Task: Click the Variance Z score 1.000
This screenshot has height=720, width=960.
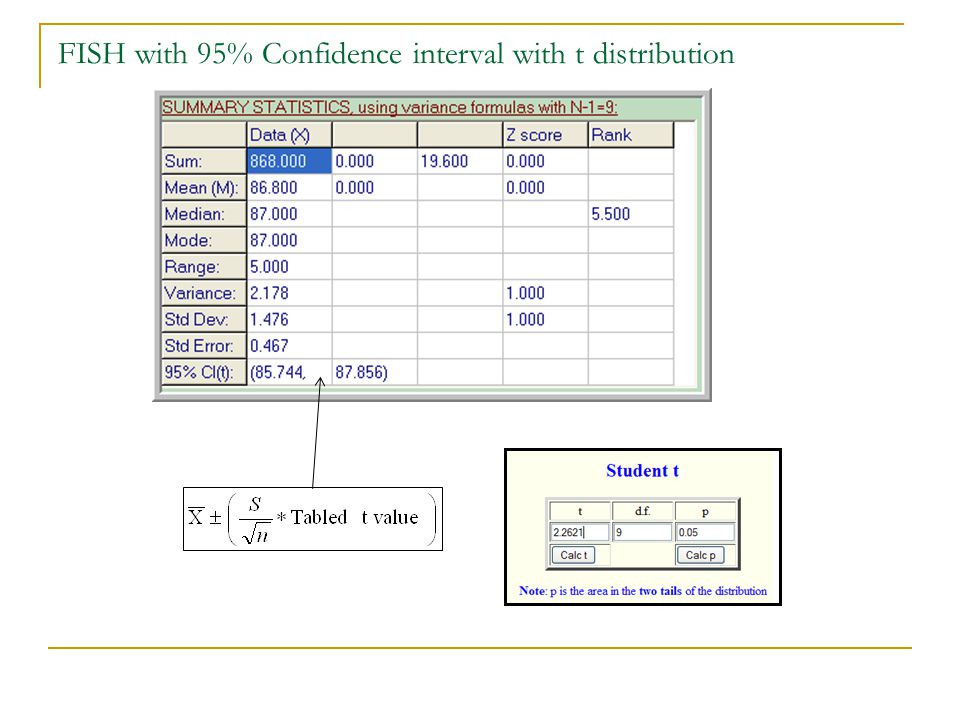Action: tap(545, 293)
